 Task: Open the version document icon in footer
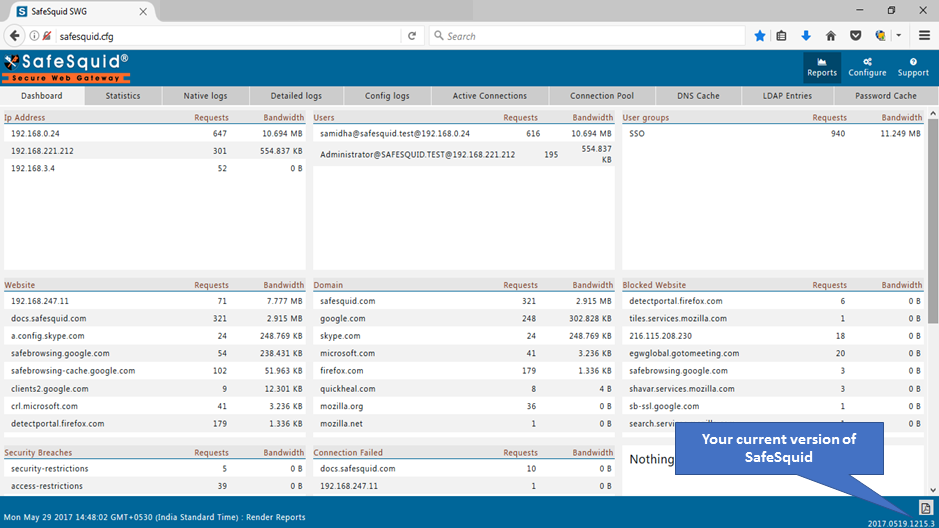pyautogui.click(x=925, y=508)
